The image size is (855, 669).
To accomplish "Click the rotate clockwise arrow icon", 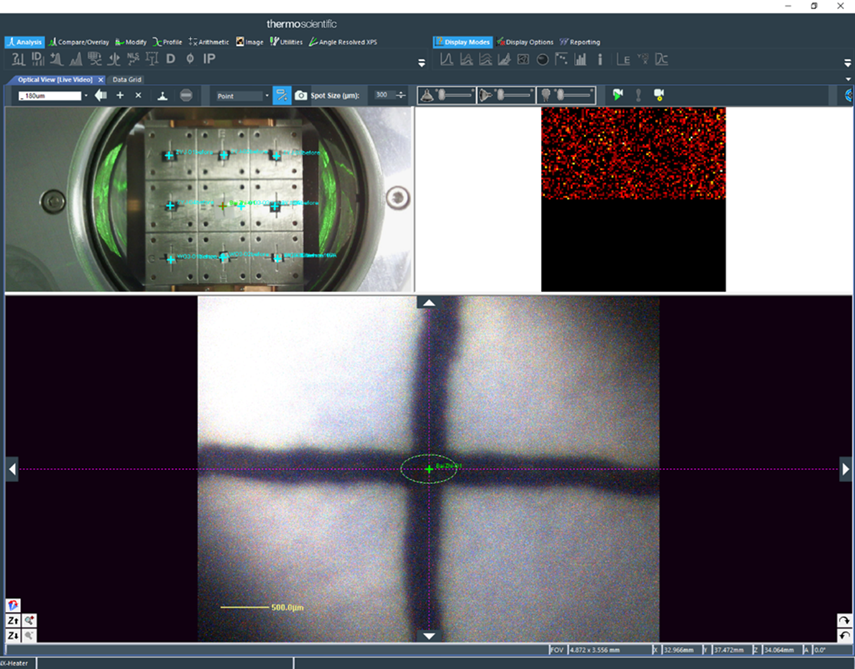I will tap(845, 621).
